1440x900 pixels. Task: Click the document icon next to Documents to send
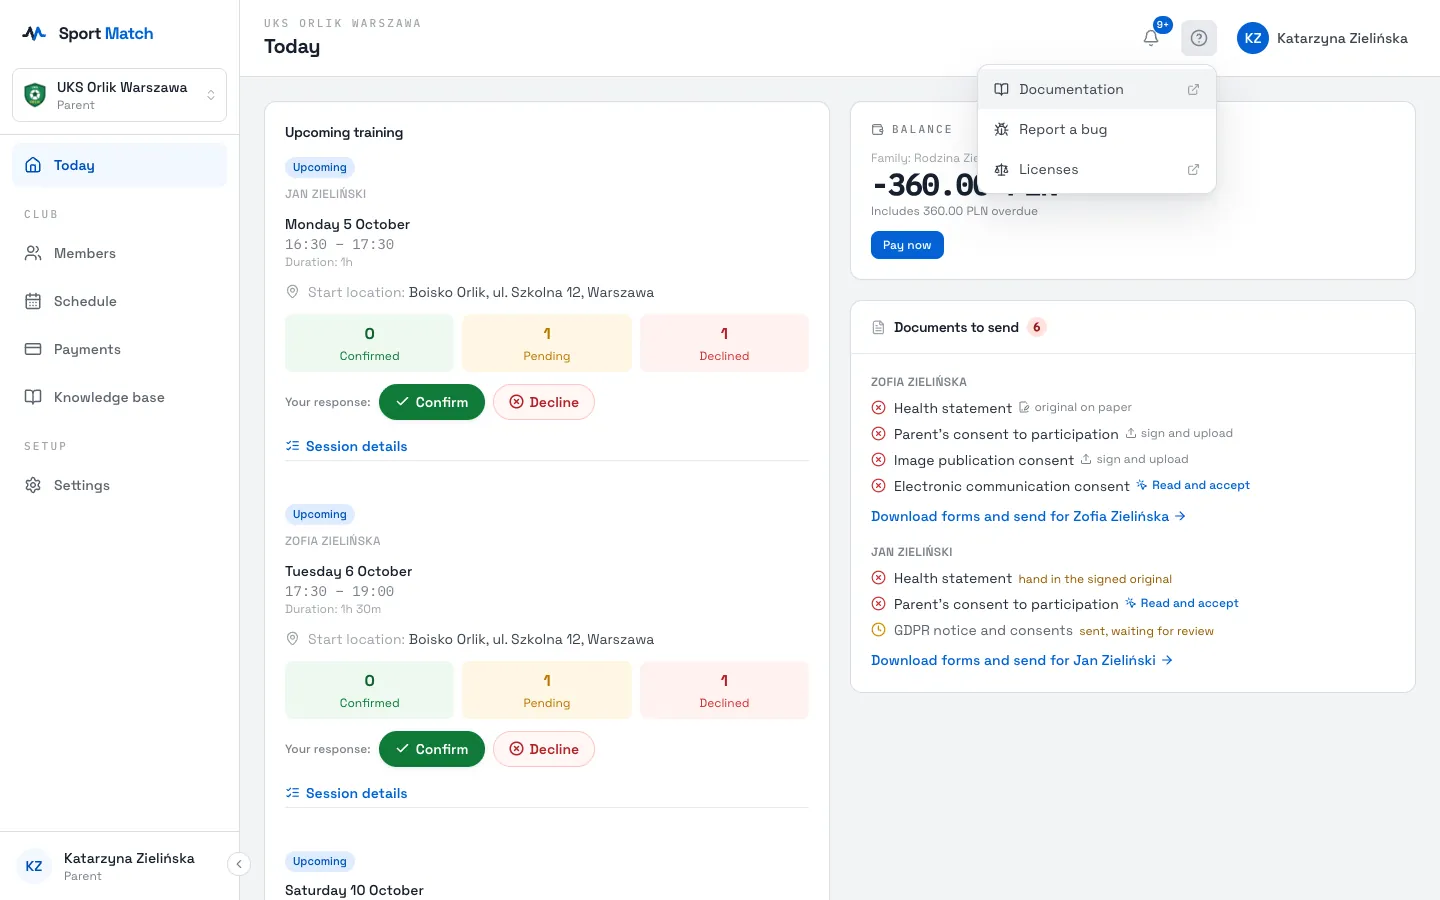(x=878, y=327)
